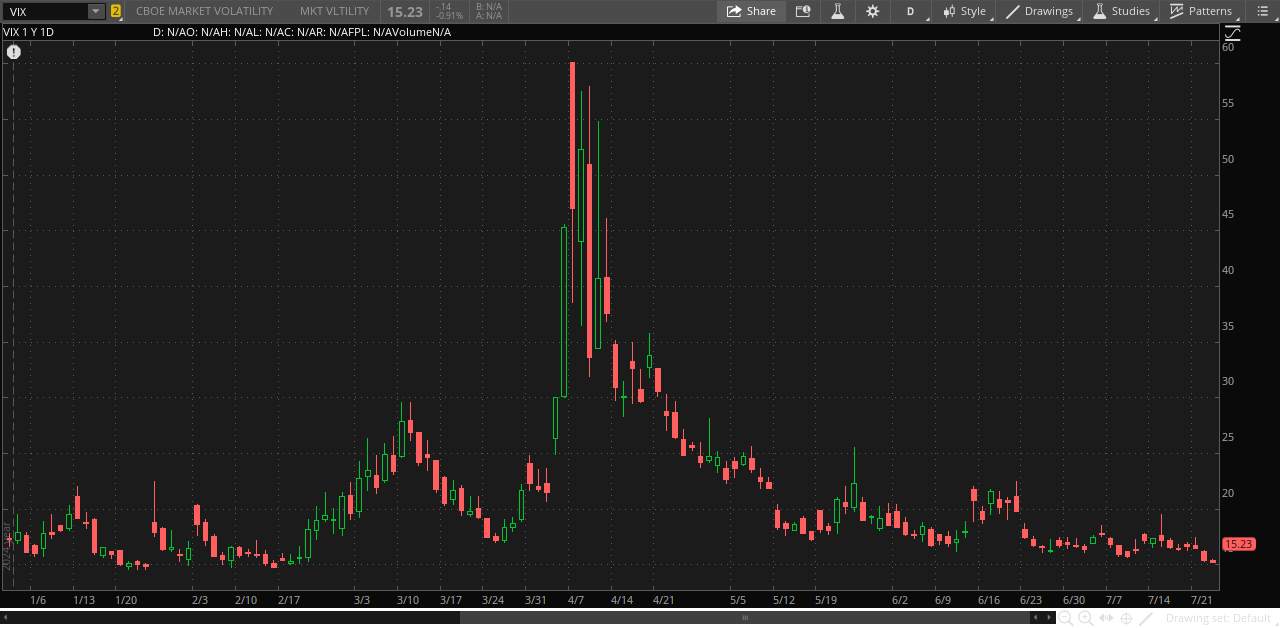
Task: Click the yellow number 2 link indicator
Action: pos(116,11)
